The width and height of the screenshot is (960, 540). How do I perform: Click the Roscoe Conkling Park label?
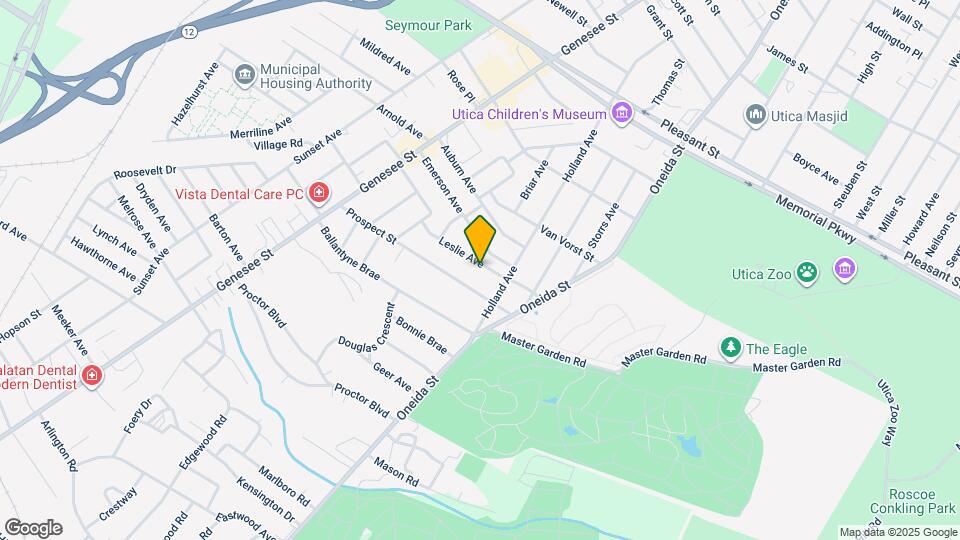pyautogui.click(x=912, y=501)
